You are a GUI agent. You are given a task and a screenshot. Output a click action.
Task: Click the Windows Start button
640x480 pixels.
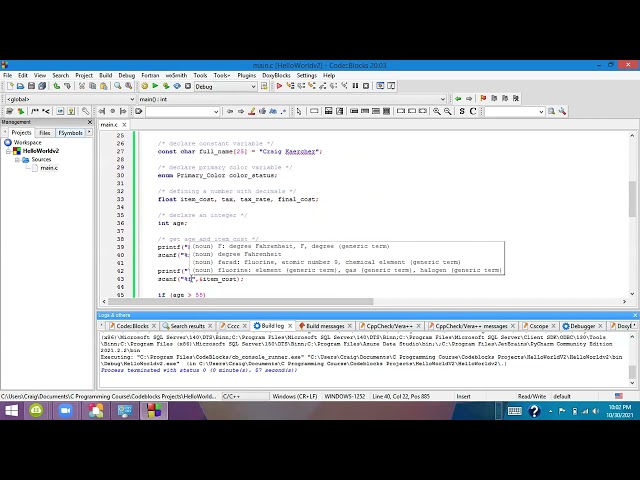click(11, 411)
